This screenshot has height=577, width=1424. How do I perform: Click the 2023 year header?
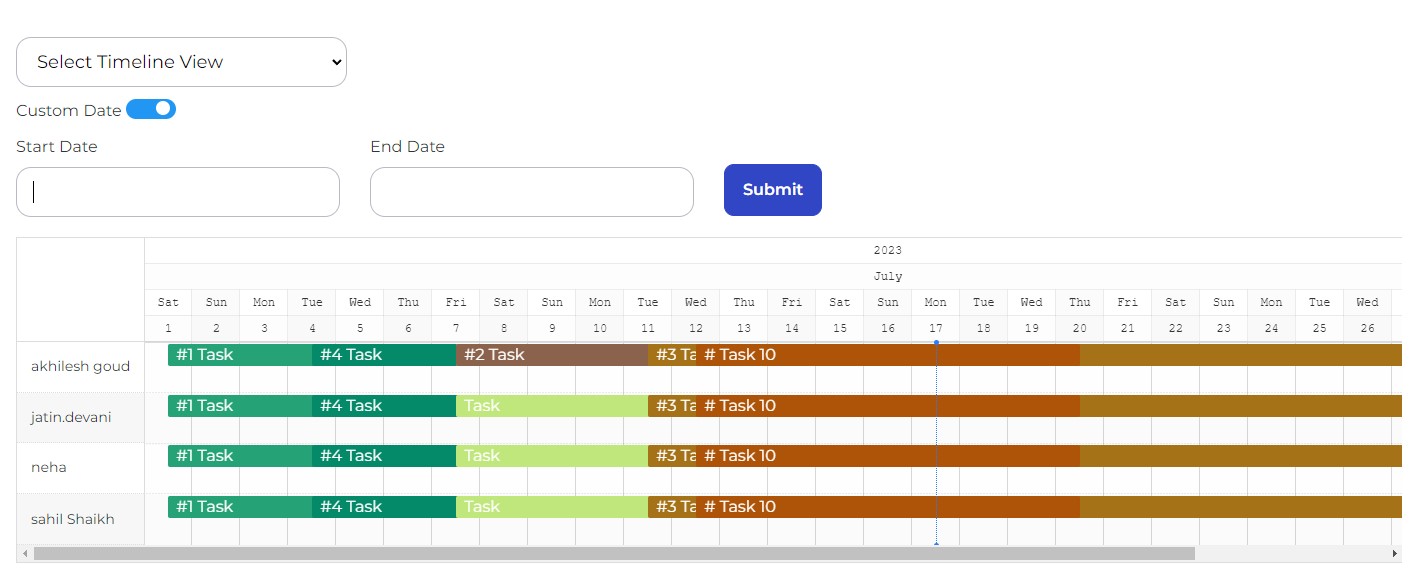888,250
